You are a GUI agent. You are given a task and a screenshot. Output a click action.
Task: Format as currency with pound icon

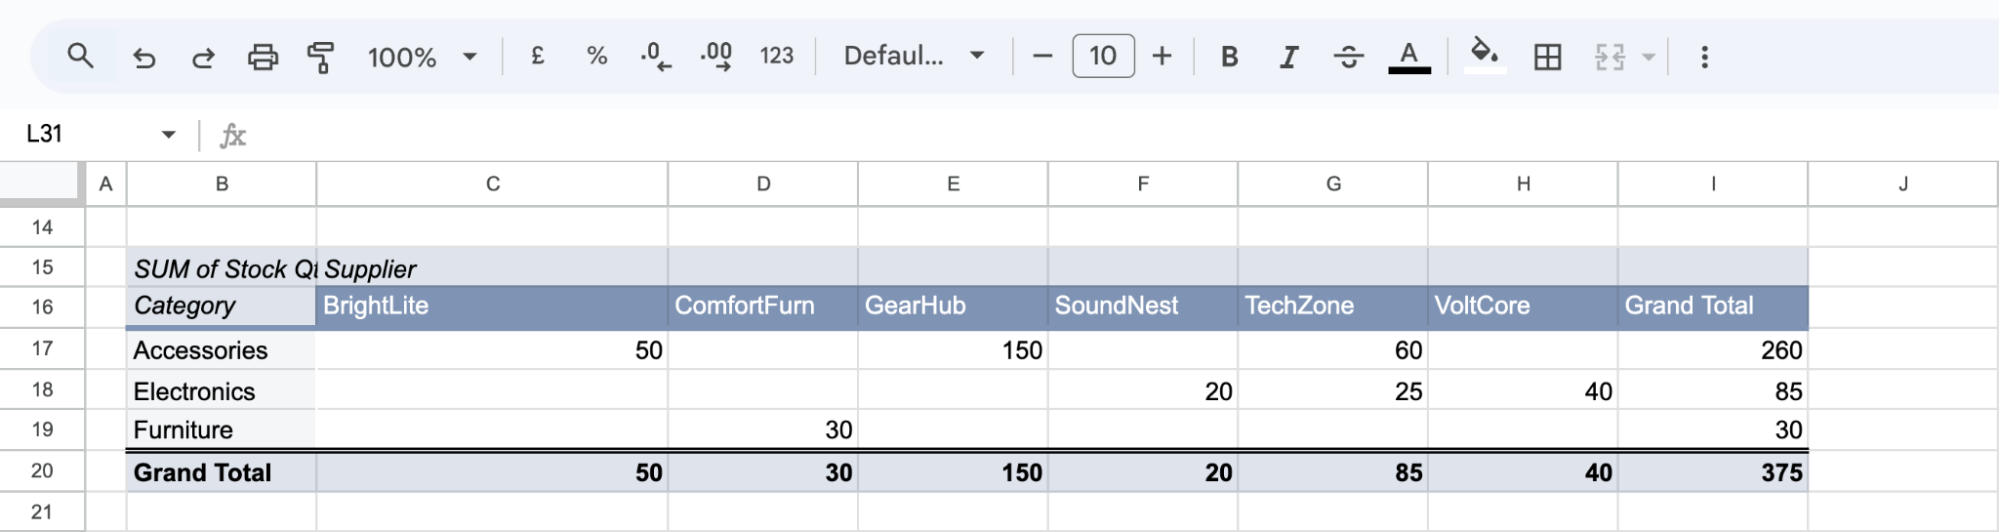[537, 56]
